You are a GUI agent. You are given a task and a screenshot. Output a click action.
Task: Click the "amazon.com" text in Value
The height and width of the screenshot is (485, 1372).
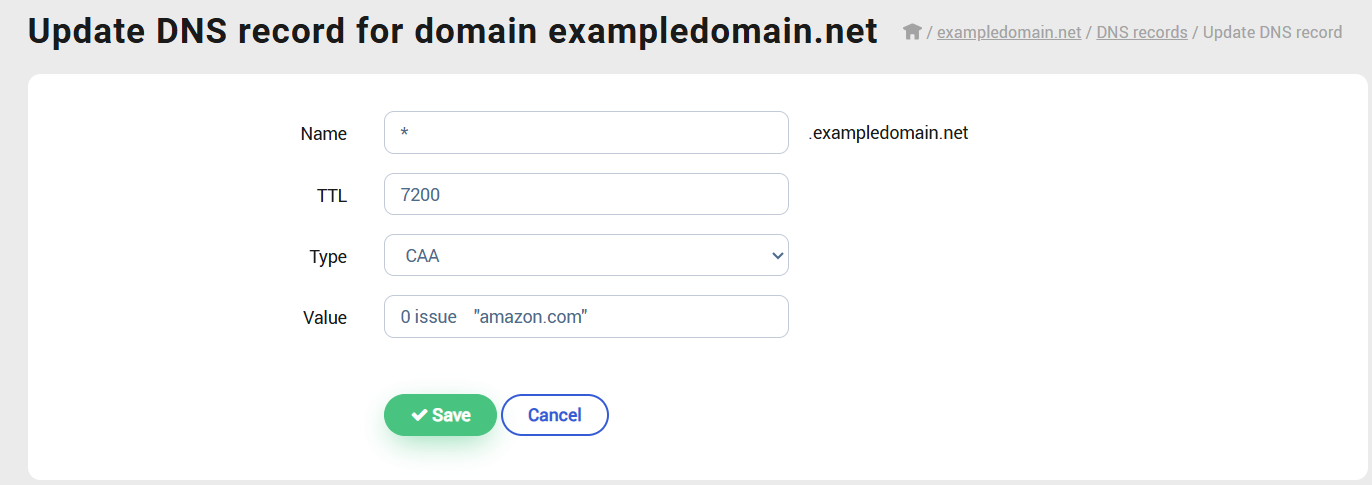pyautogui.click(x=530, y=317)
